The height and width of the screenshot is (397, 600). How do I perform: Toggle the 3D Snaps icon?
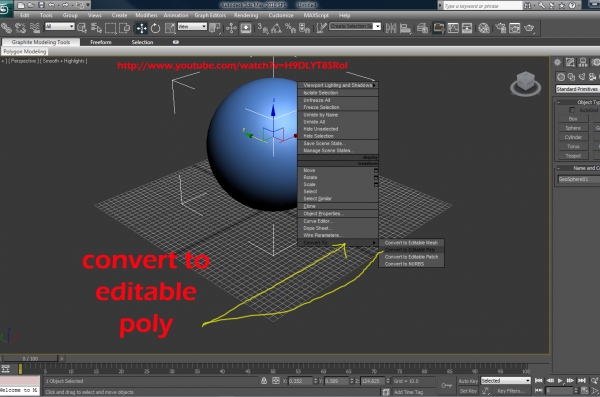click(x=262, y=28)
